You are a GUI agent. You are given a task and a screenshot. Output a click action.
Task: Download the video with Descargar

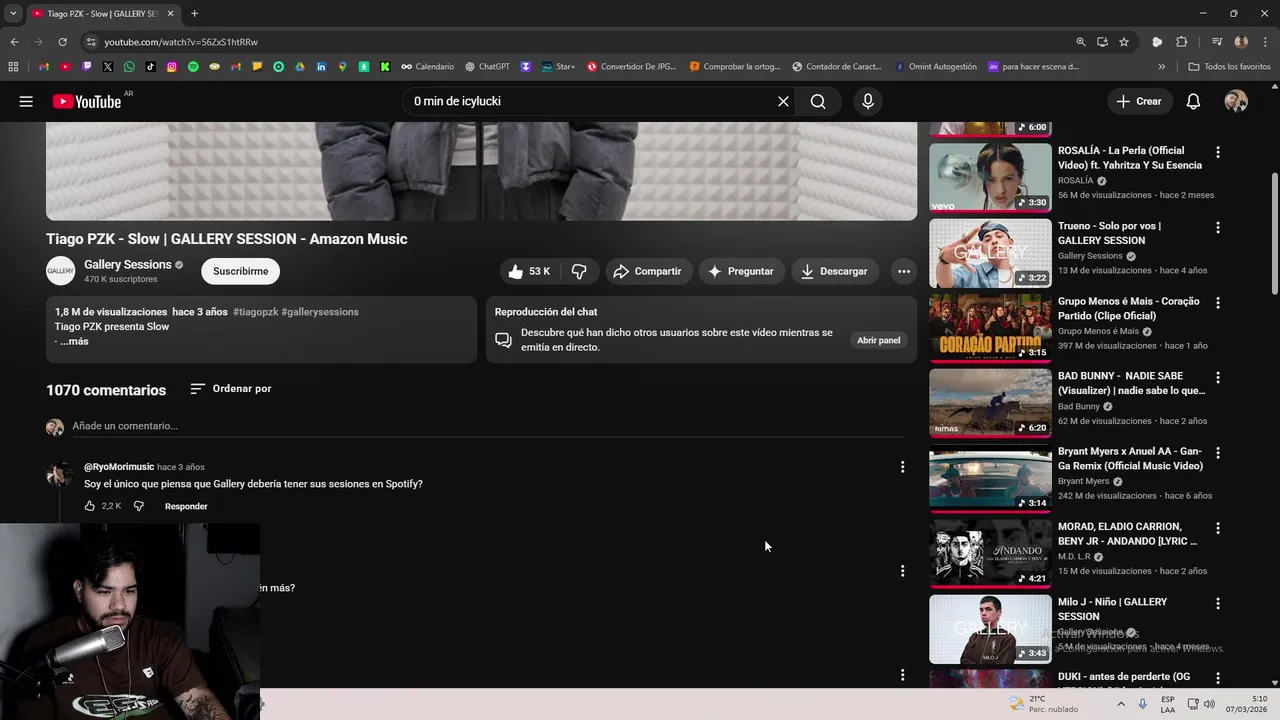834,271
